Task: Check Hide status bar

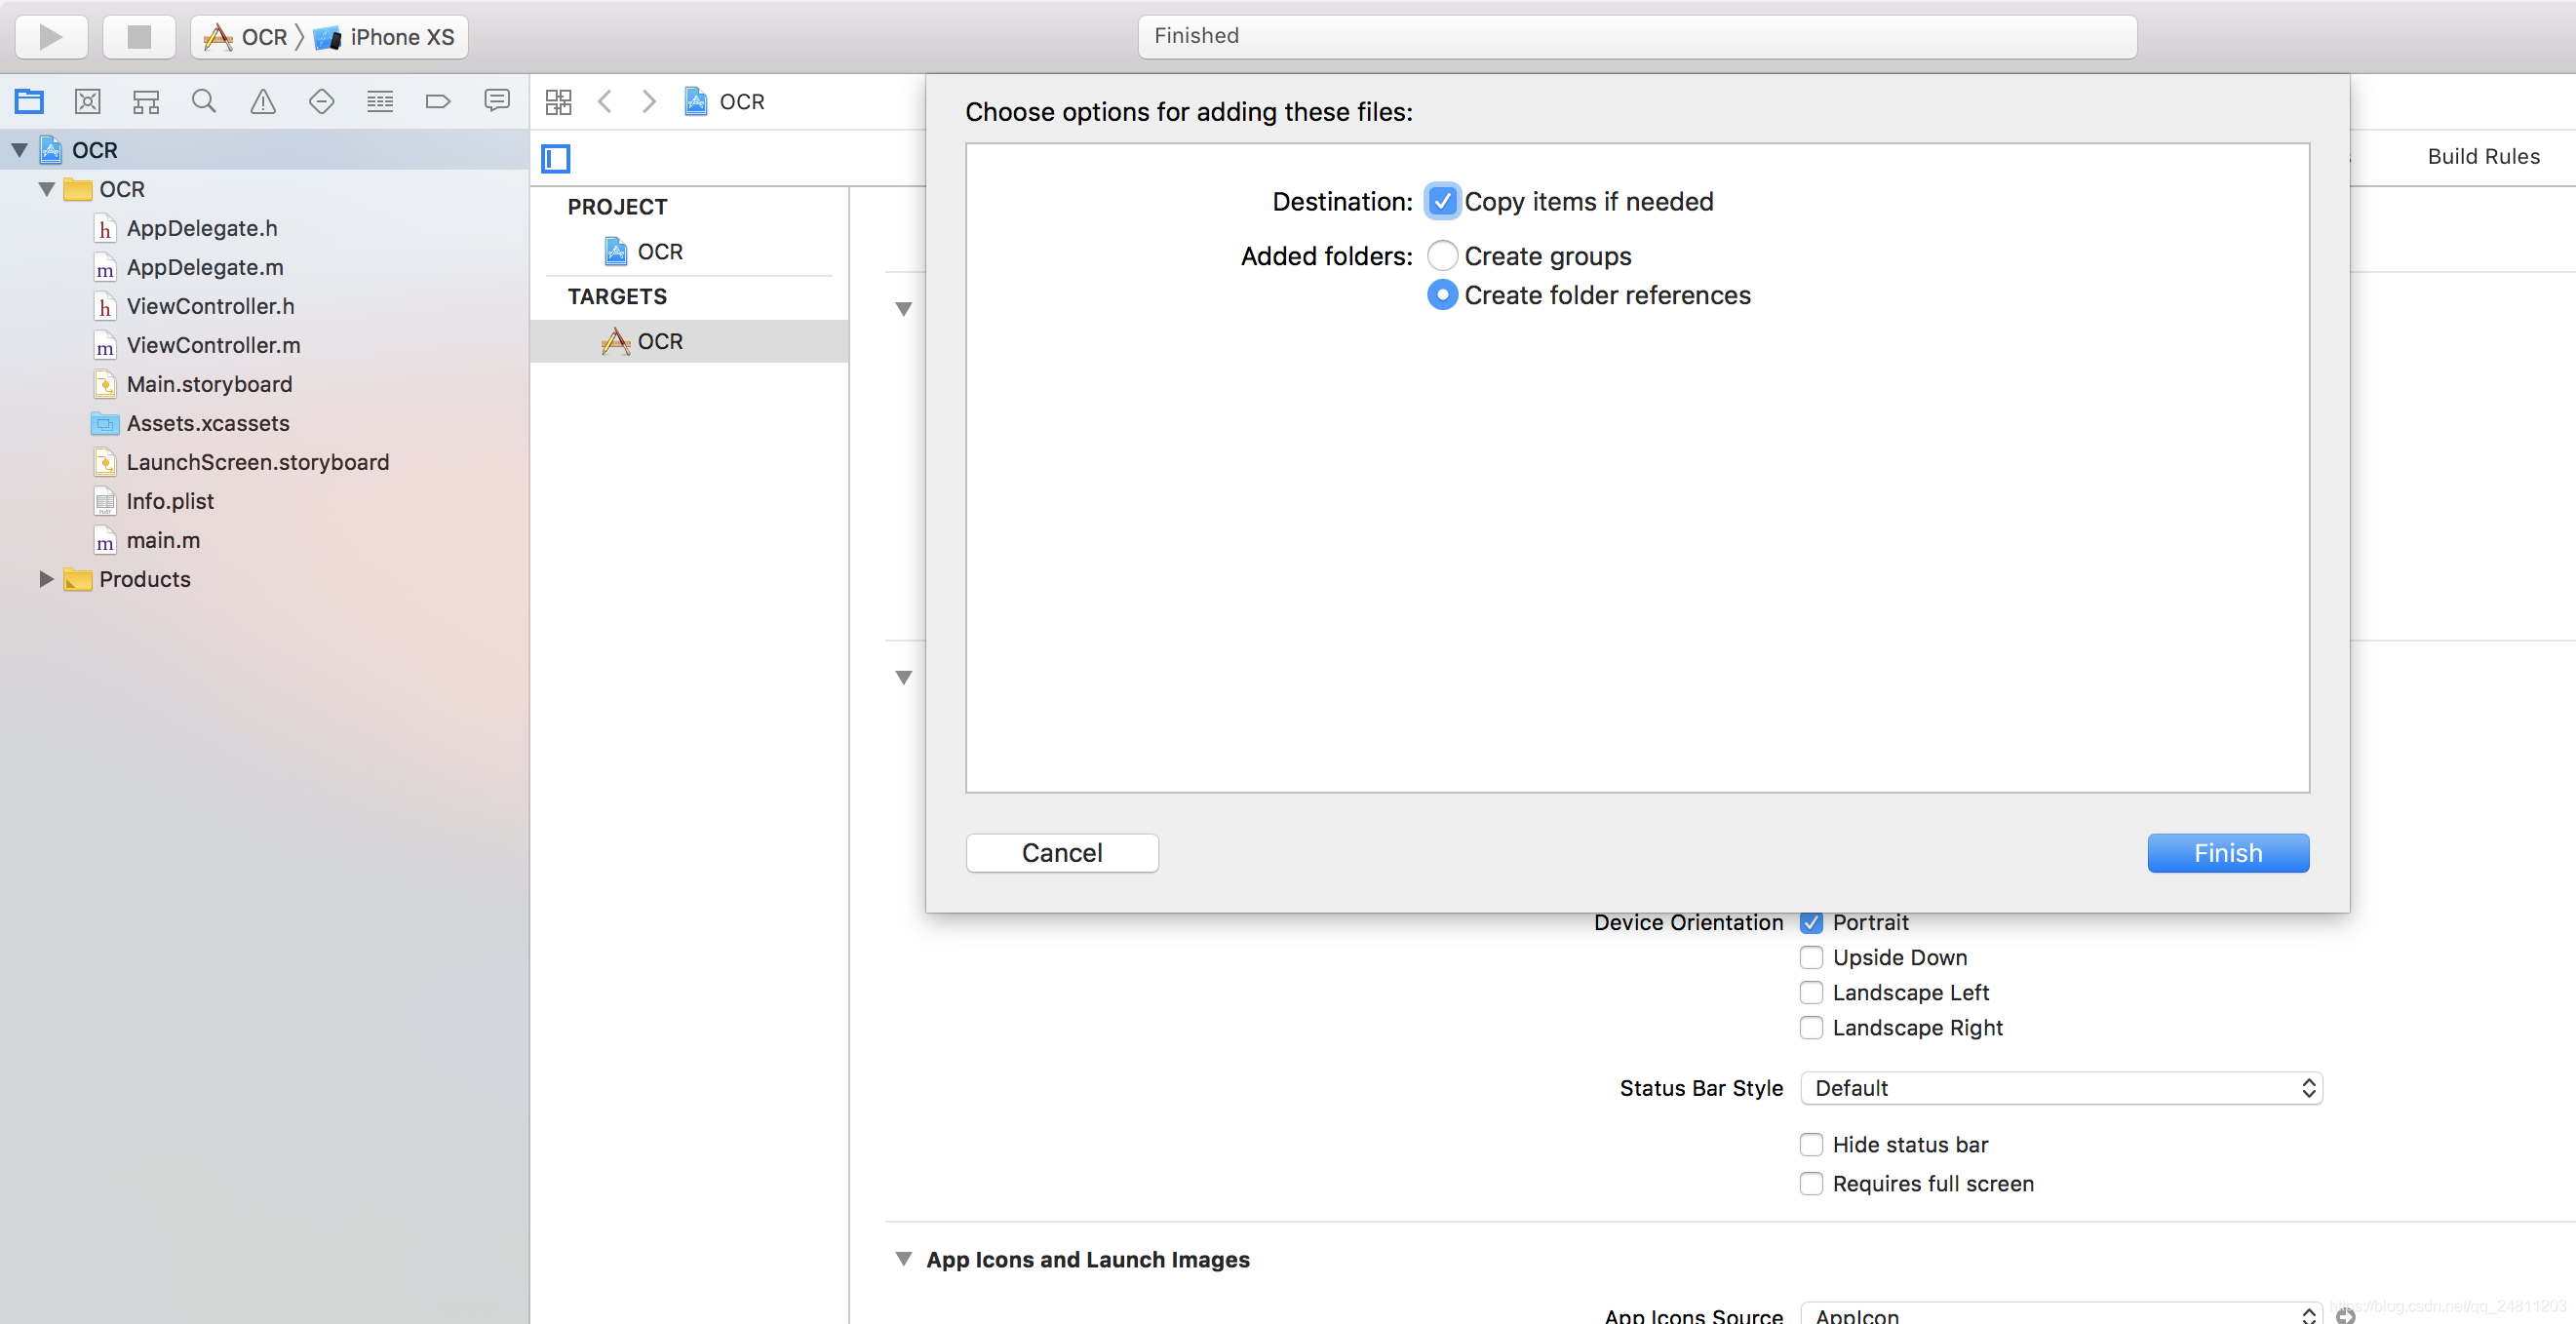Action: (x=1810, y=1144)
